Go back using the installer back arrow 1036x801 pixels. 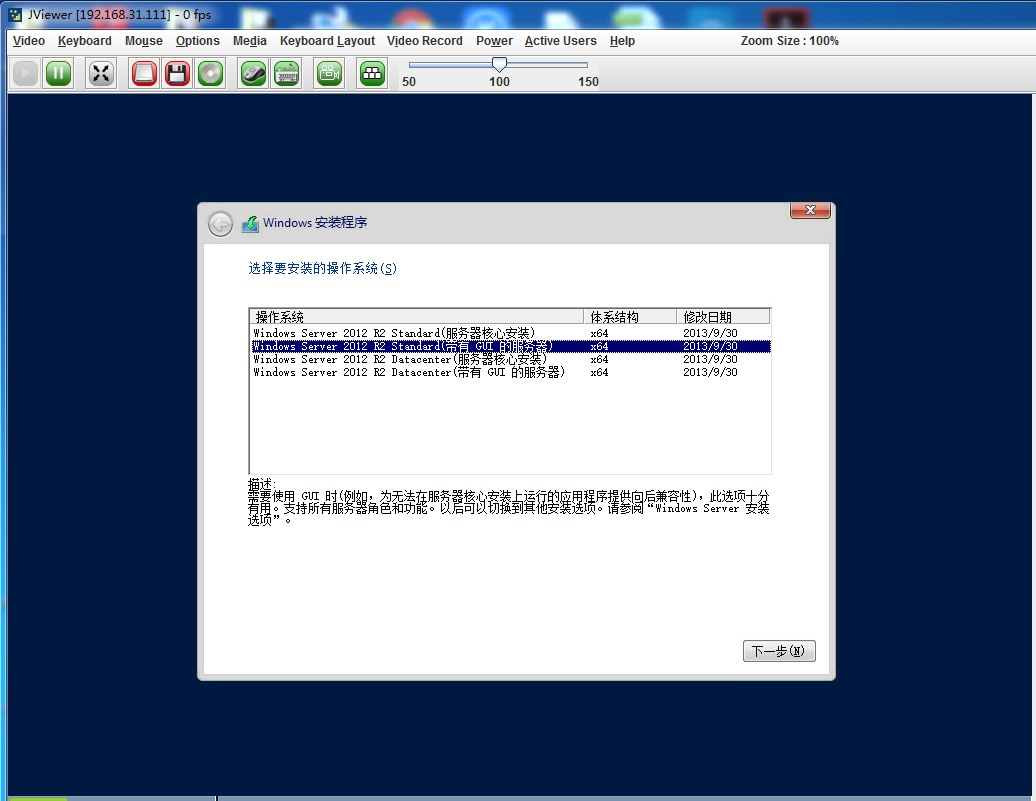tap(220, 224)
